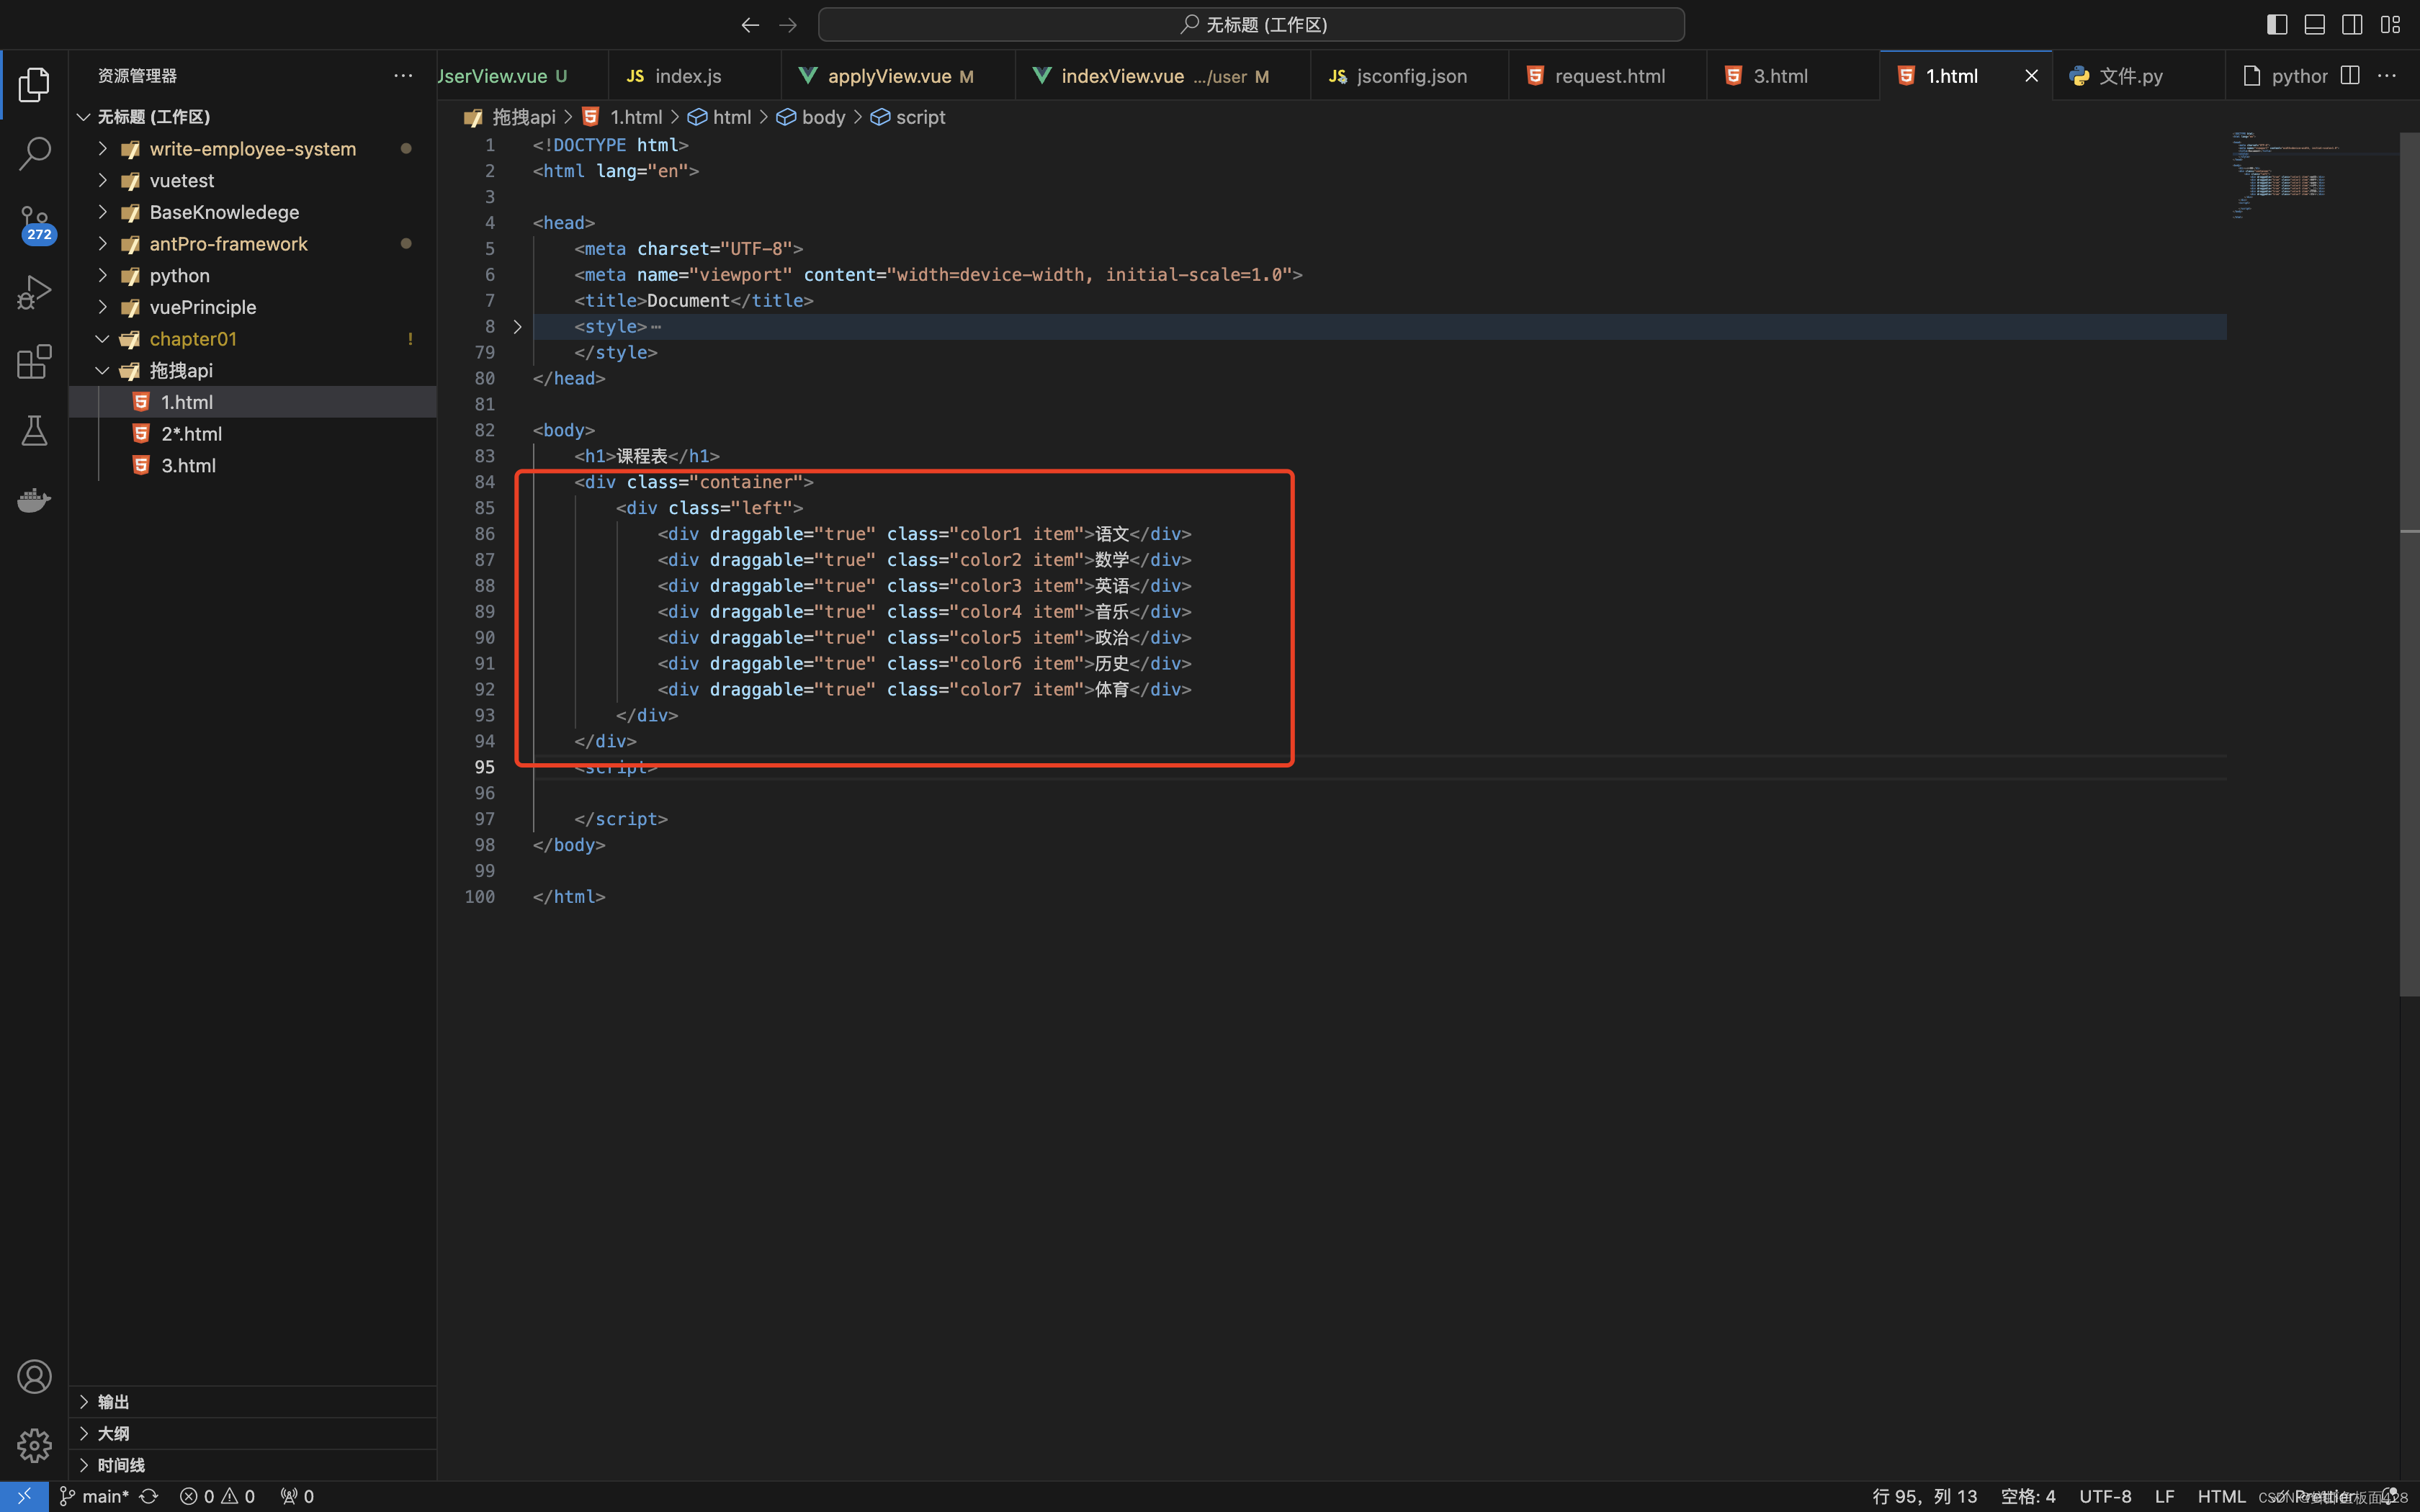Click the navigate forward arrow

pos(788,25)
